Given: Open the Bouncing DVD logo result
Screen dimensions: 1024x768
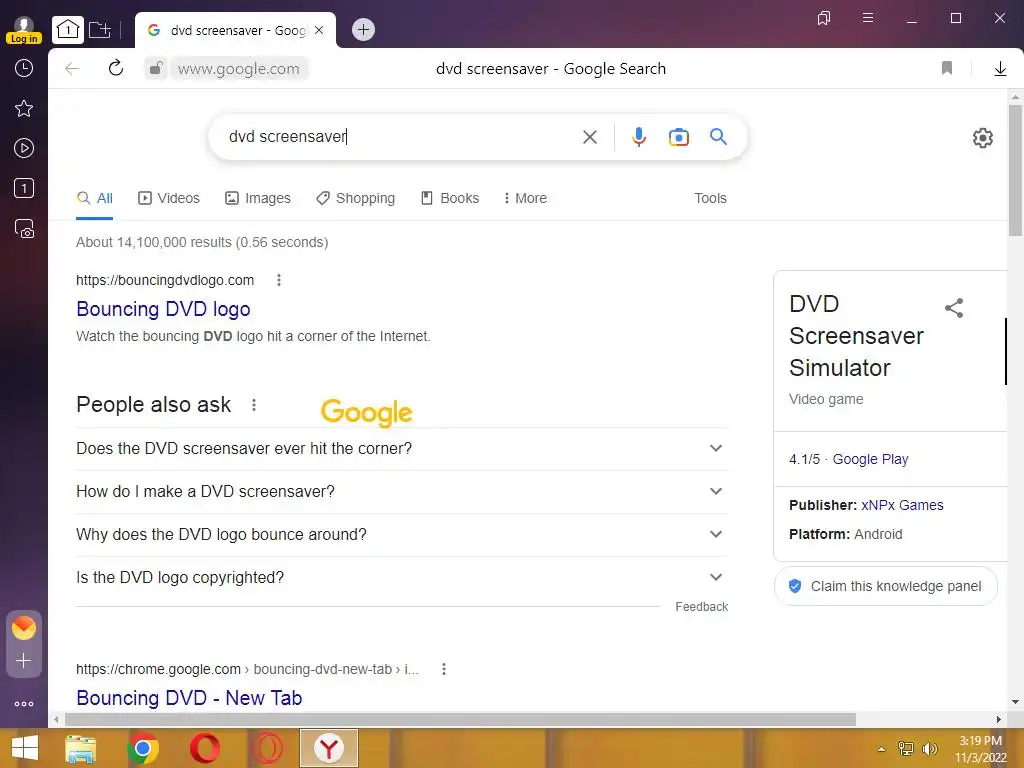Looking at the screenshot, I should coord(163,309).
